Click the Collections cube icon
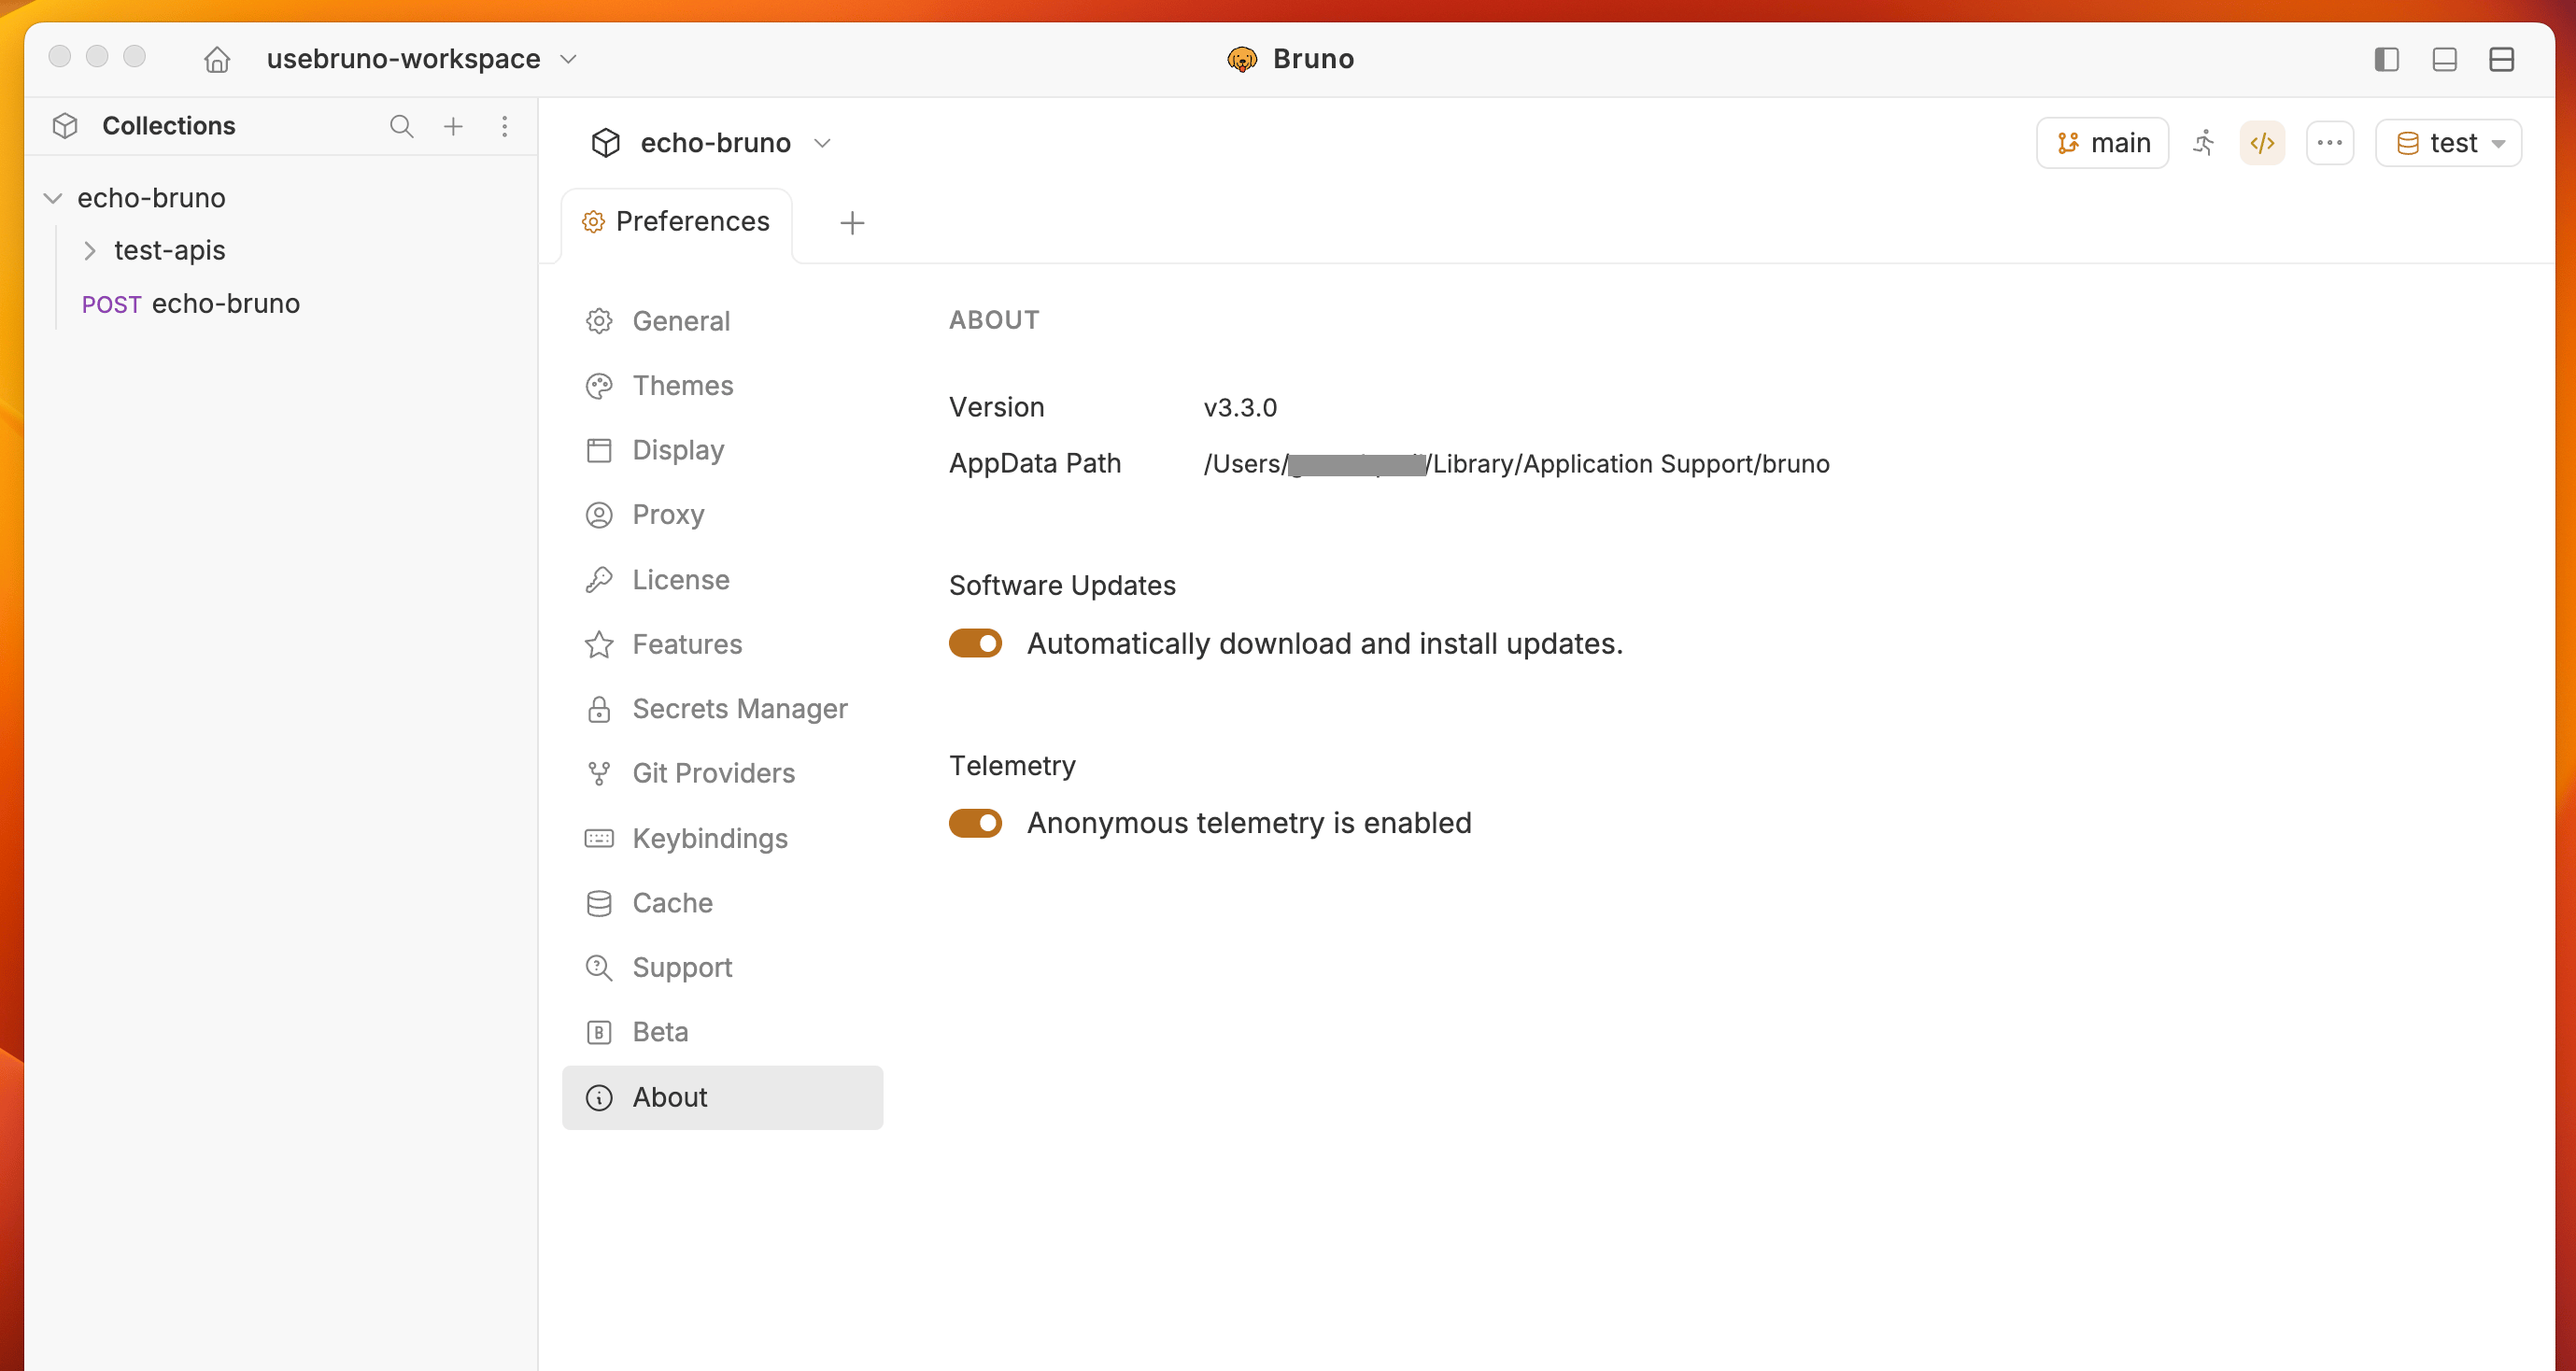Image resolution: width=2576 pixels, height=1371 pixels. click(x=65, y=126)
